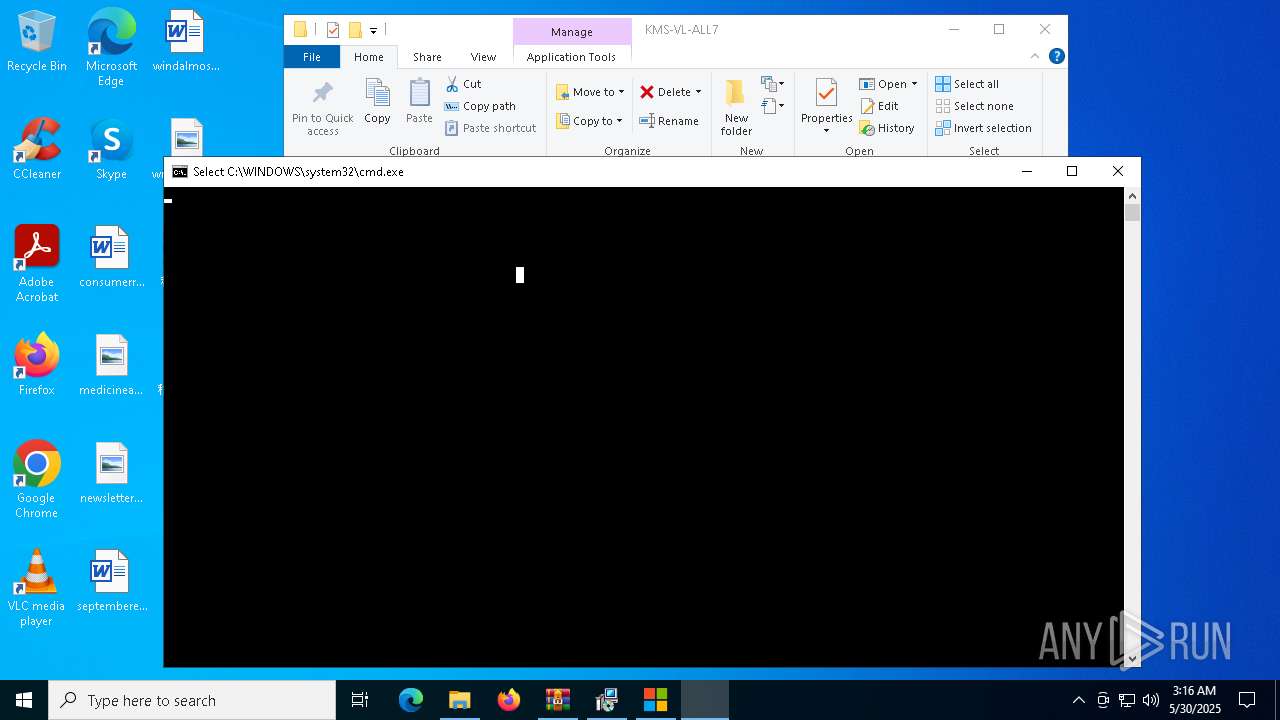
Task: Click Rename in Organize group
Action: pyautogui.click(x=669, y=121)
